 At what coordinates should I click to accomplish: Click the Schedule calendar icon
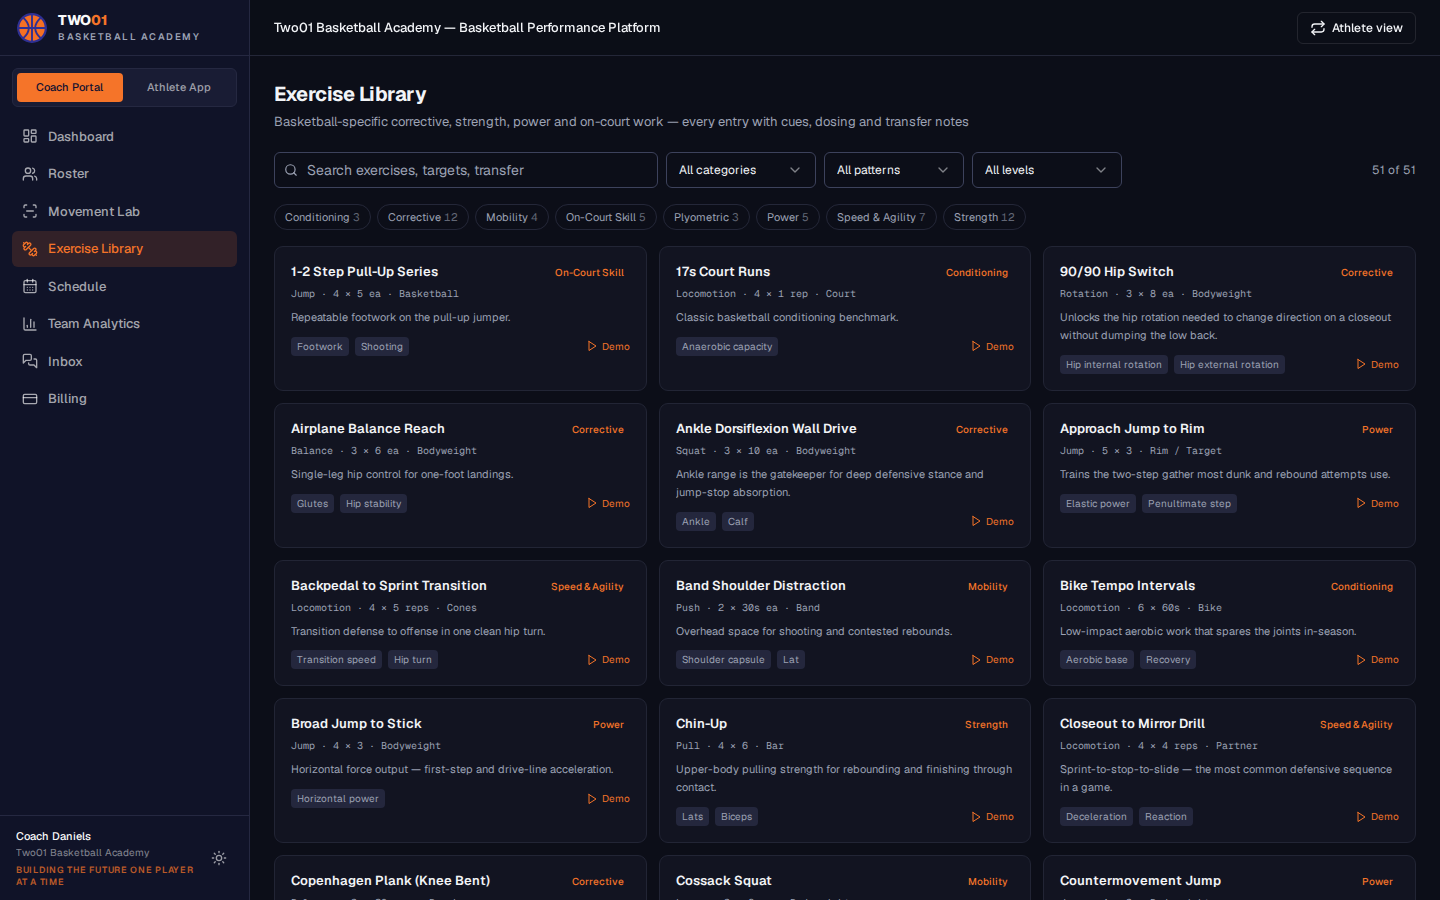(x=30, y=286)
